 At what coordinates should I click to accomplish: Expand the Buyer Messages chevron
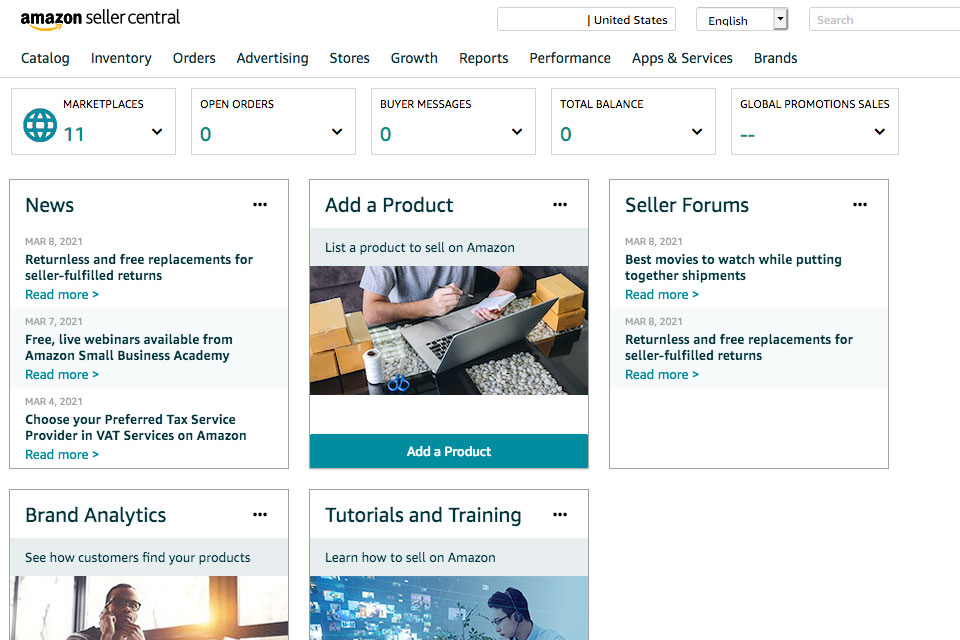517,132
